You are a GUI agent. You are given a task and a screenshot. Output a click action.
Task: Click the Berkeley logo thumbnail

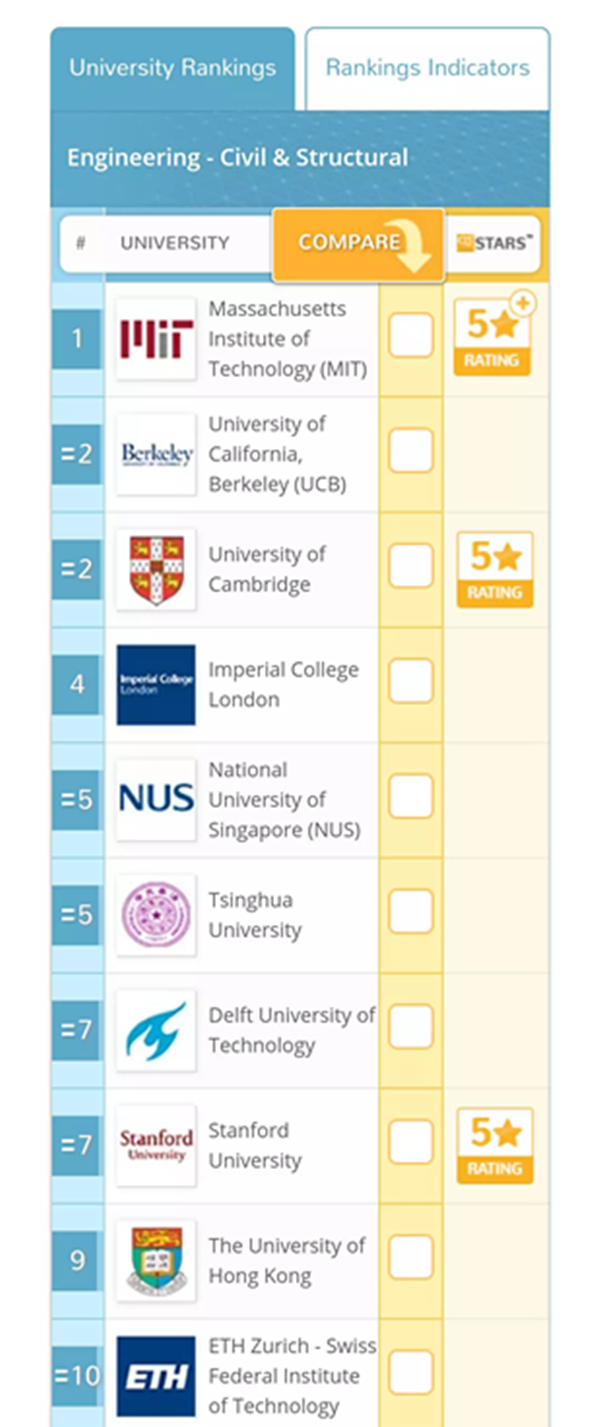[x=156, y=454]
